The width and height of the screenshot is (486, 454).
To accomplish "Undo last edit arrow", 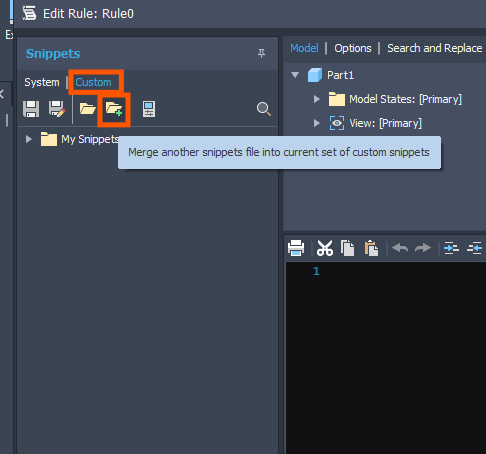I will coord(400,248).
